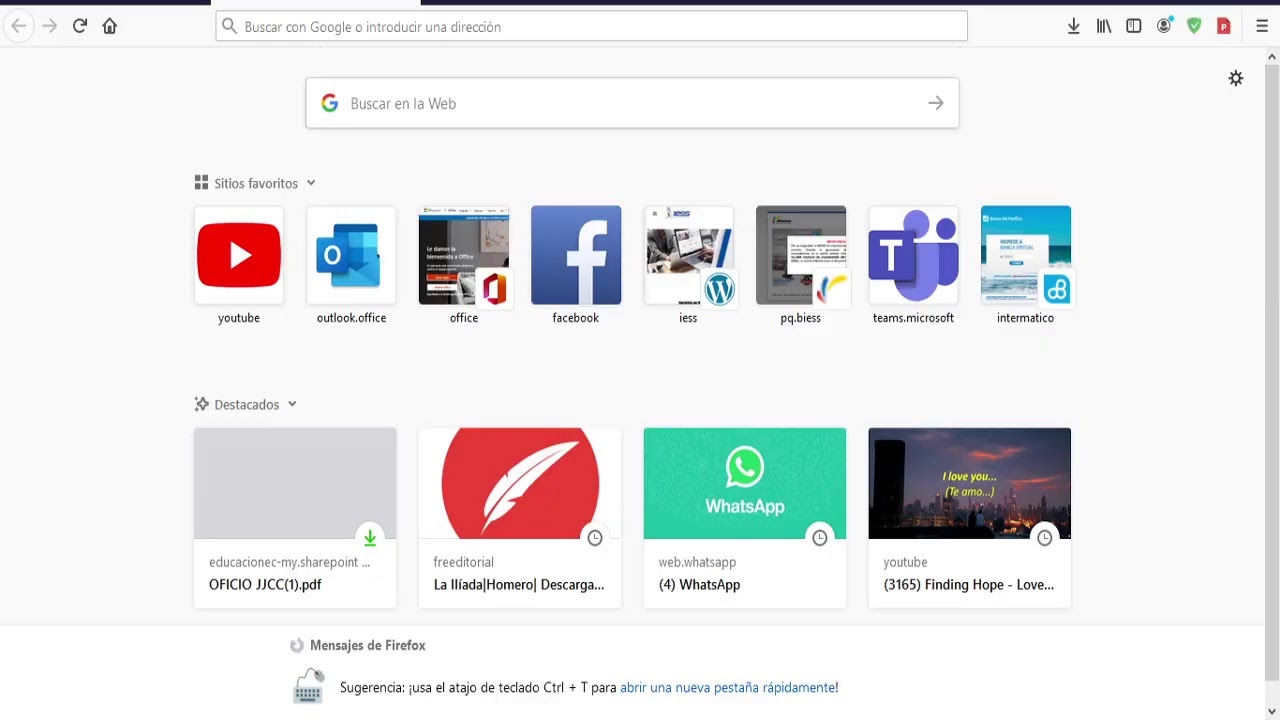Viewport: 1280px width, 720px height.
Task: Click history clock badge on freeditorial card
Action: coord(595,538)
